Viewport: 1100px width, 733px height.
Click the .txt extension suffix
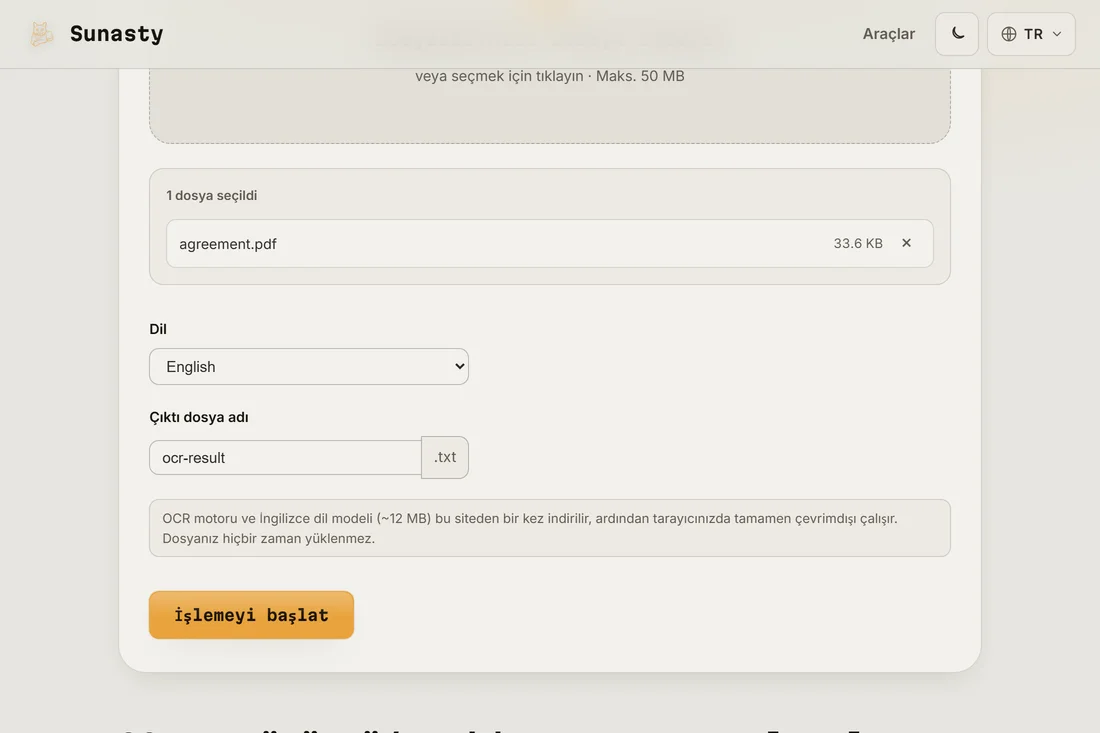pyautogui.click(x=445, y=457)
